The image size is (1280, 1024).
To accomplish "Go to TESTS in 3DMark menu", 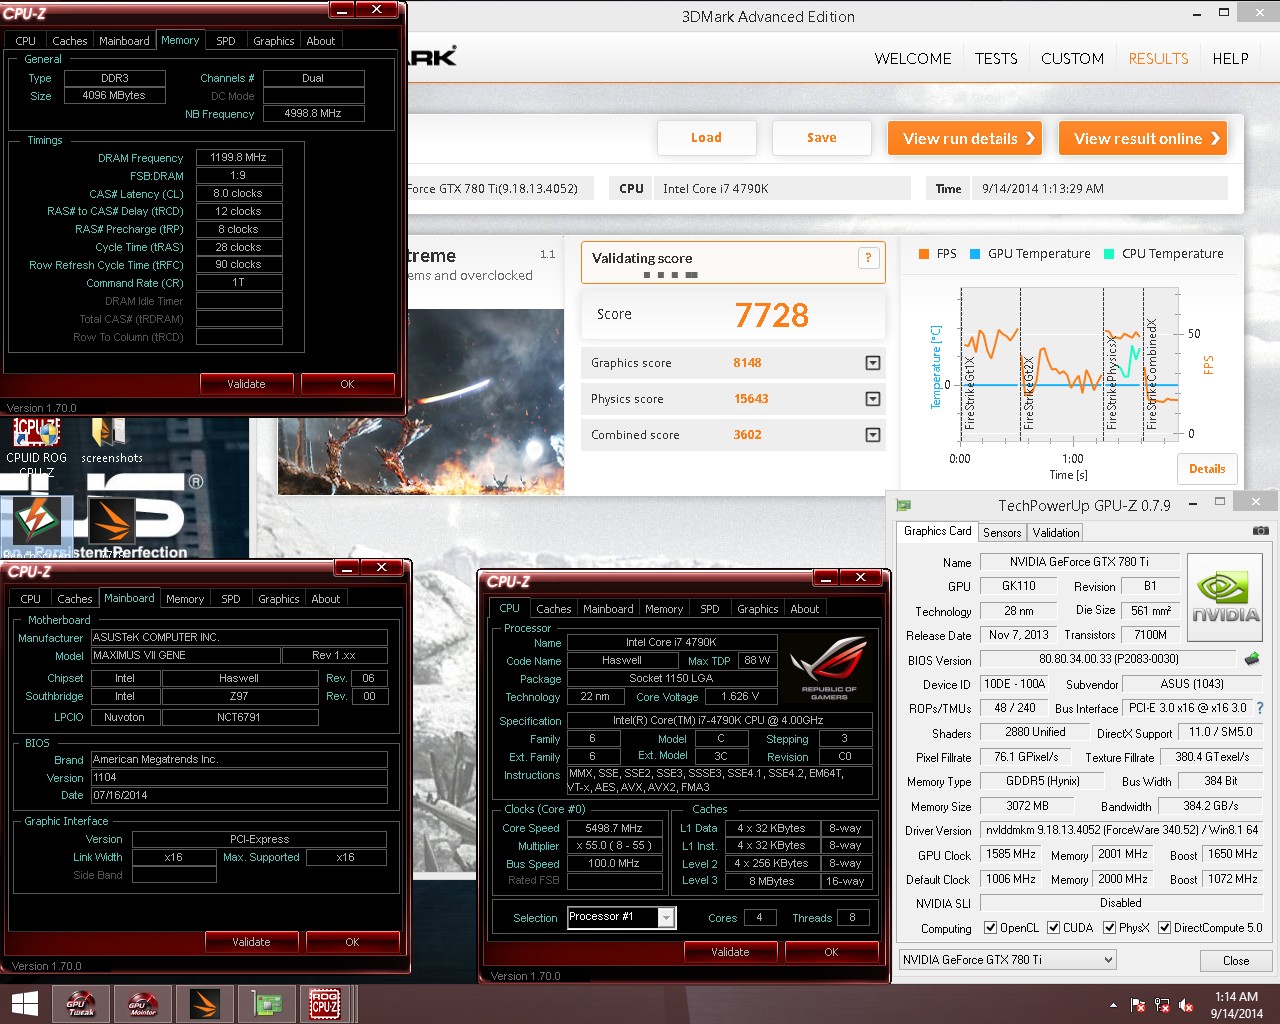I will [996, 59].
